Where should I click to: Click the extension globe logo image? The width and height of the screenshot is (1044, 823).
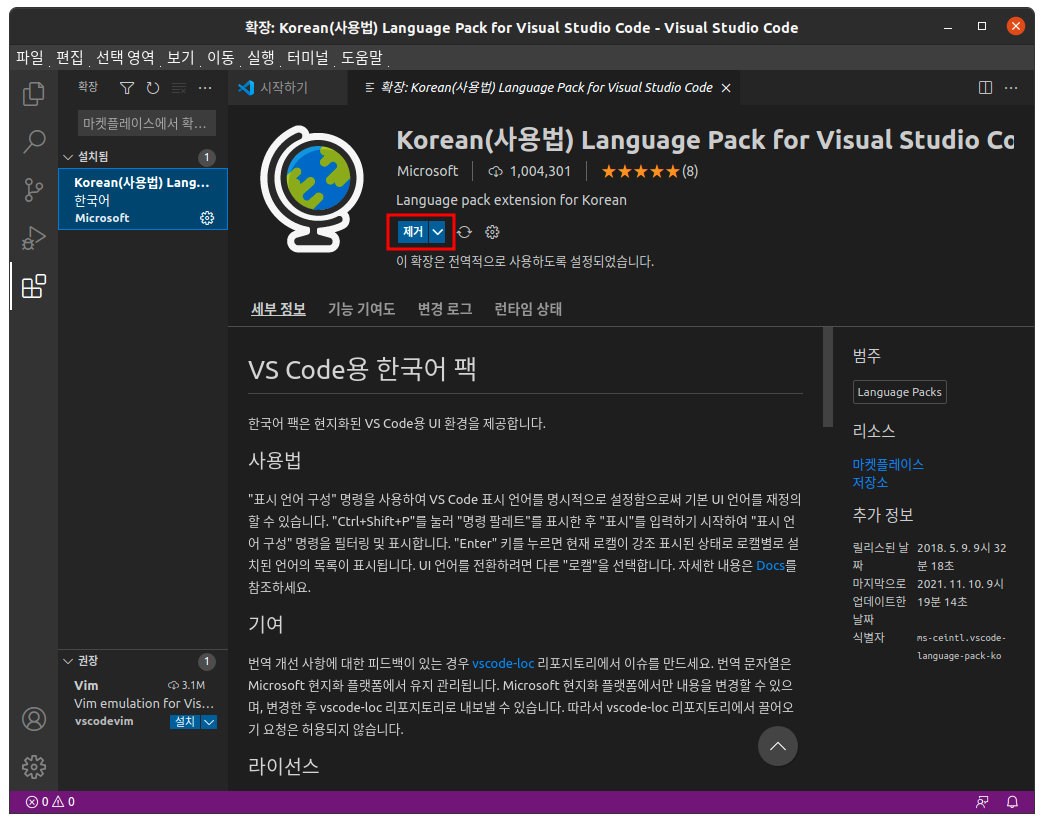point(312,189)
